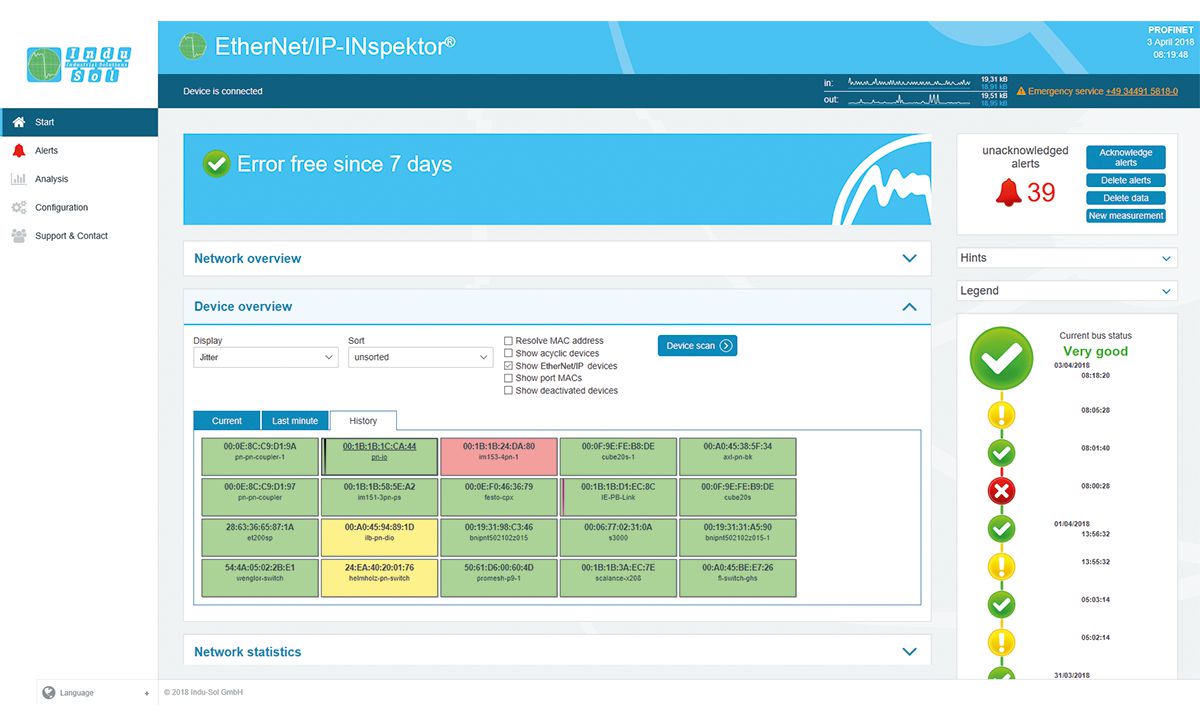The width and height of the screenshot is (1200, 727).
Task: Enable Show deactivated devices checkbox
Action: (509, 391)
